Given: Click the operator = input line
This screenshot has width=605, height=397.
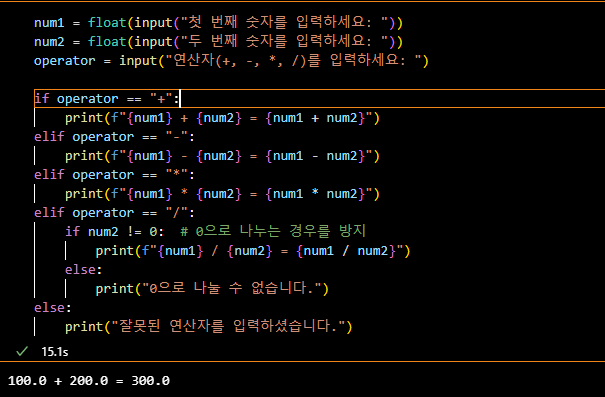Looking at the screenshot, I should click(x=232, y=61).
